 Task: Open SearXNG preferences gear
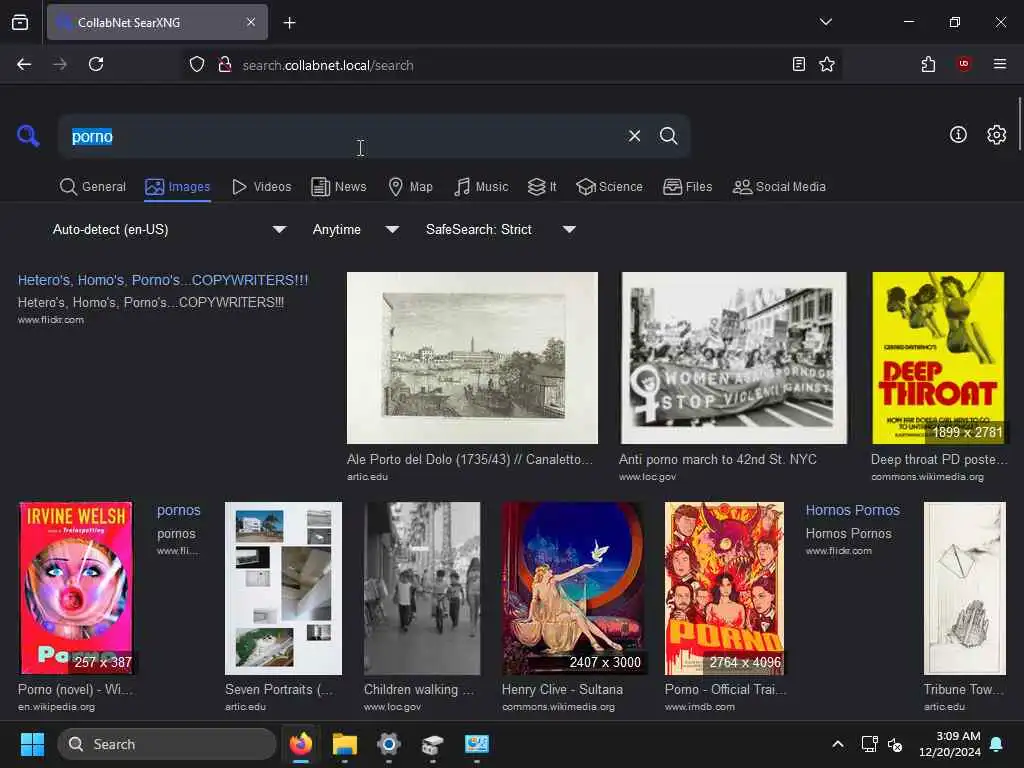pos(996,135)
